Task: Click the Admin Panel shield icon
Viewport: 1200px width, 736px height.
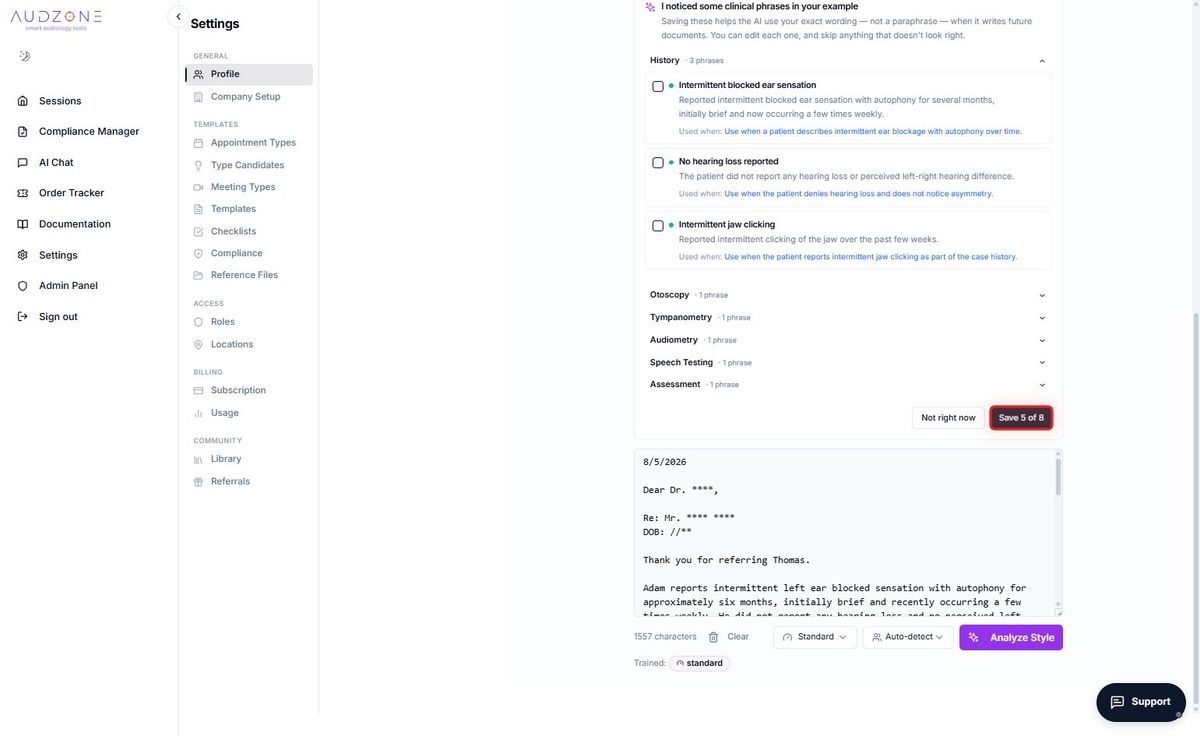Action: 23,286
